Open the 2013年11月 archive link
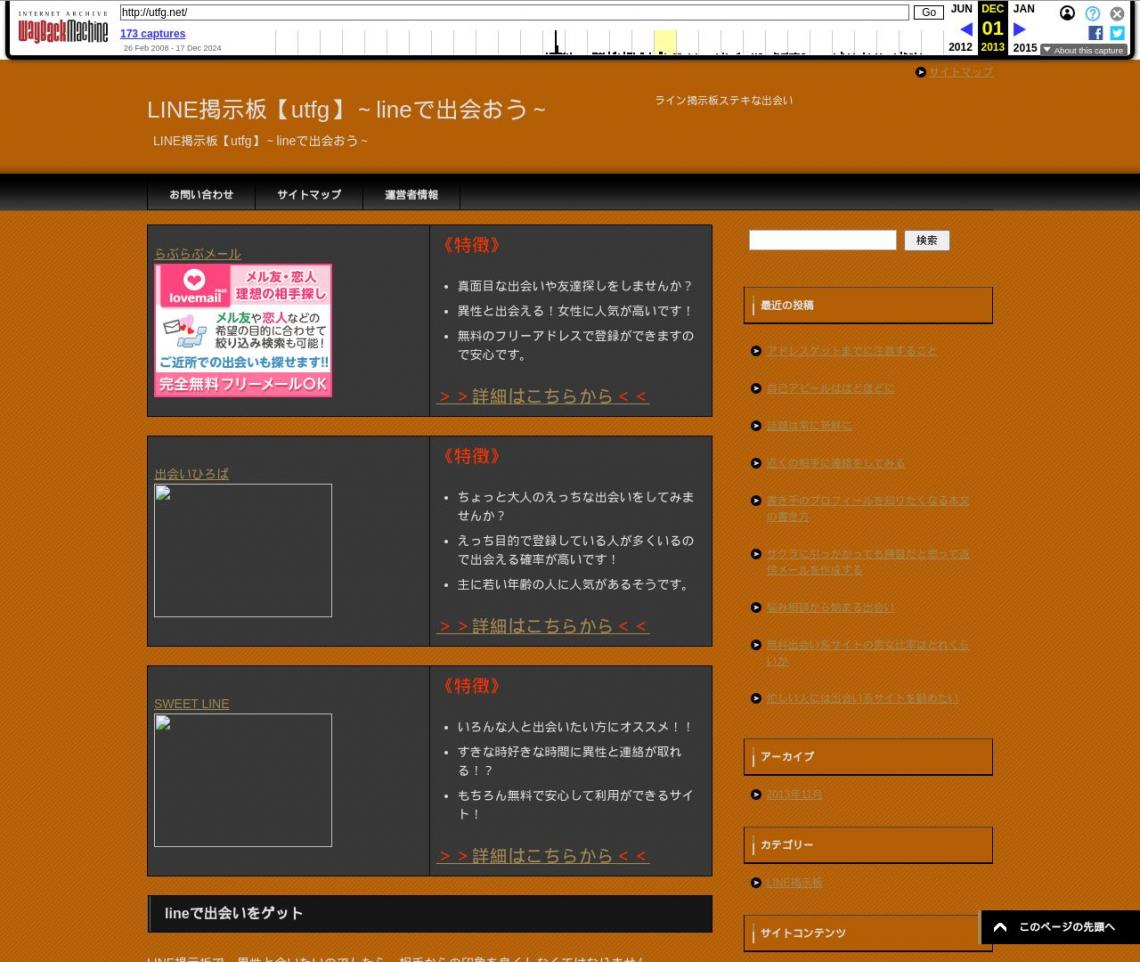Viewport: 1140px width, 962px height. pyautogui.click(x=794, y=795)
